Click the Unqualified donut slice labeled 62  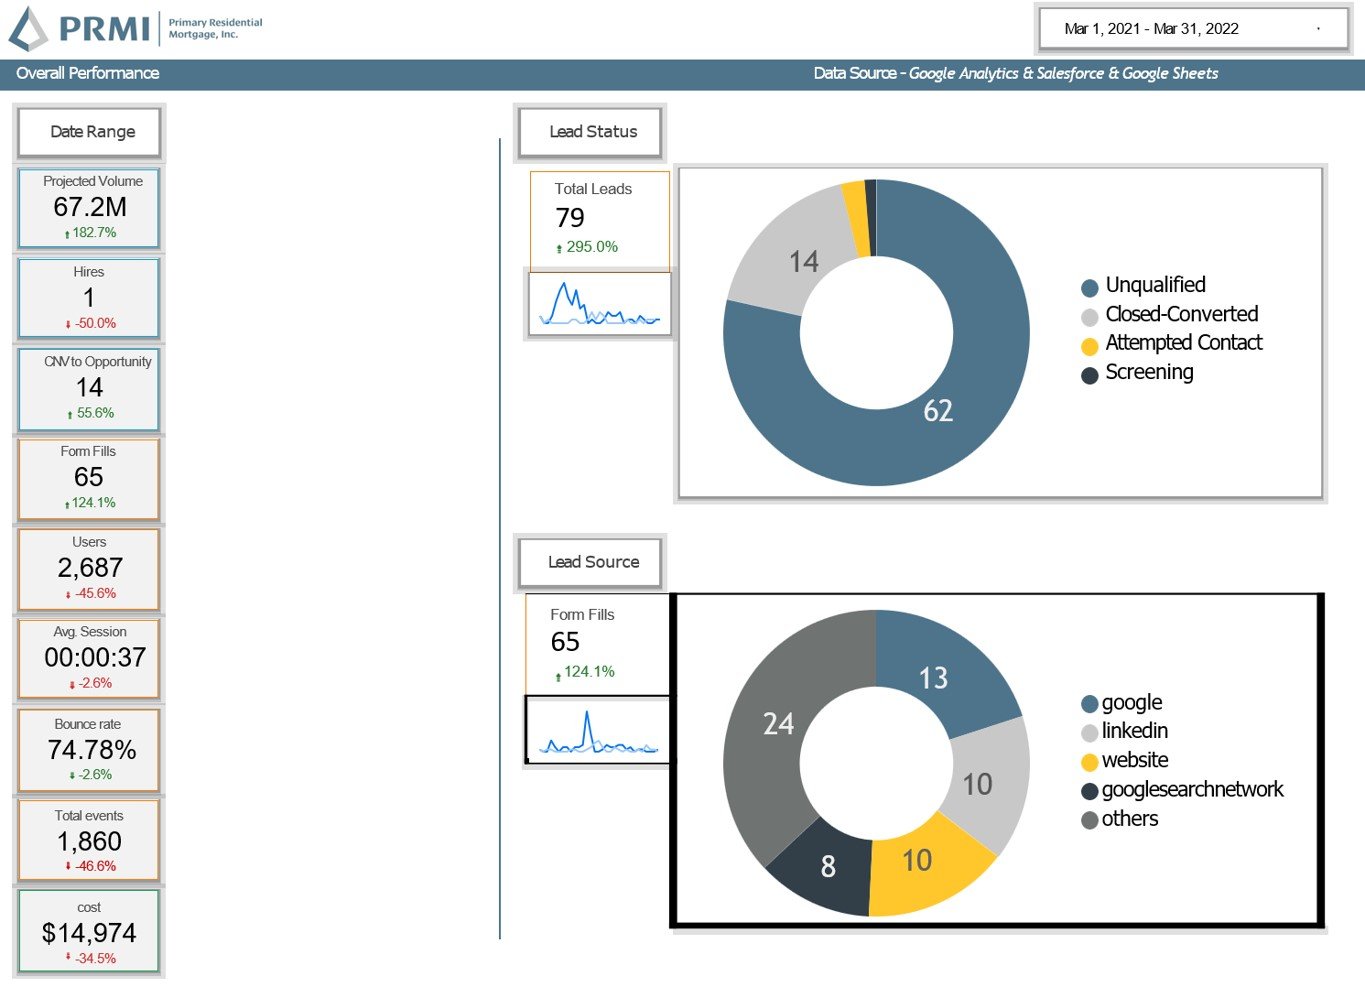(x=938, y=411)
